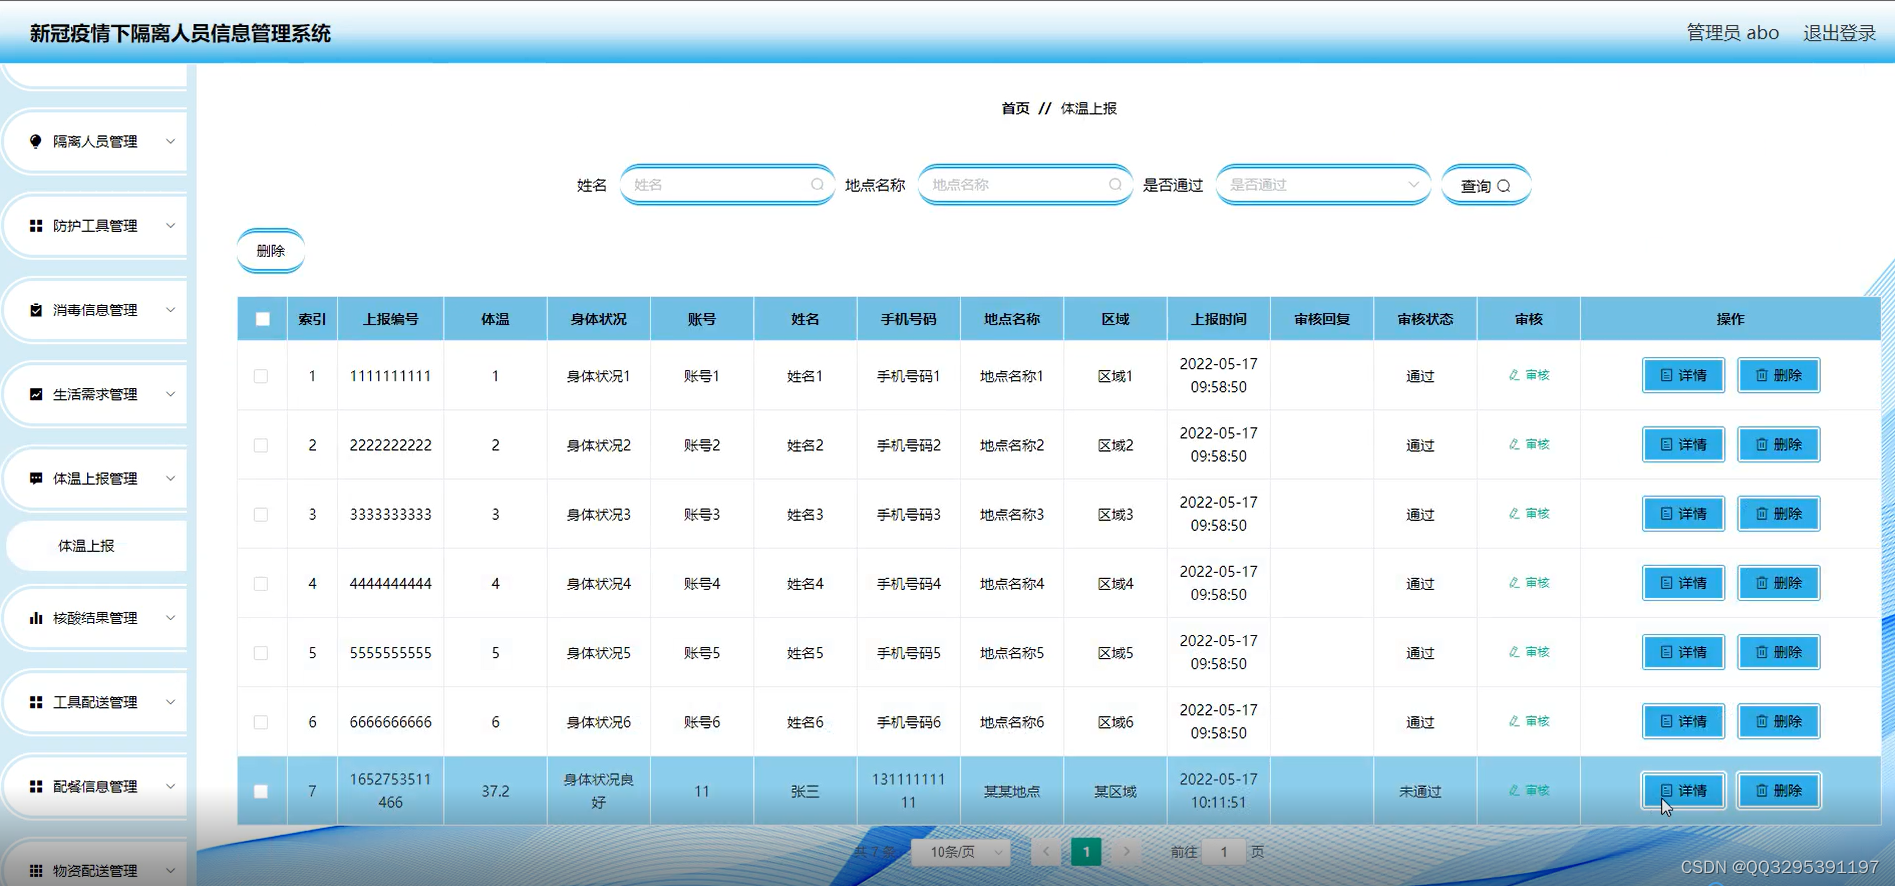Click the search icon in 地点名称 field
This screenshot has height=886, width=1895.
[x=1115, y=185]
